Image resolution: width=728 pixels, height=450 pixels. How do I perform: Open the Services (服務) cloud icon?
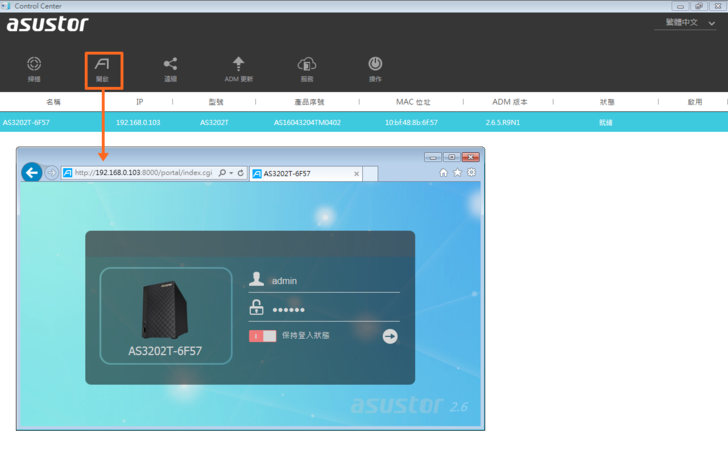[307, 68]
